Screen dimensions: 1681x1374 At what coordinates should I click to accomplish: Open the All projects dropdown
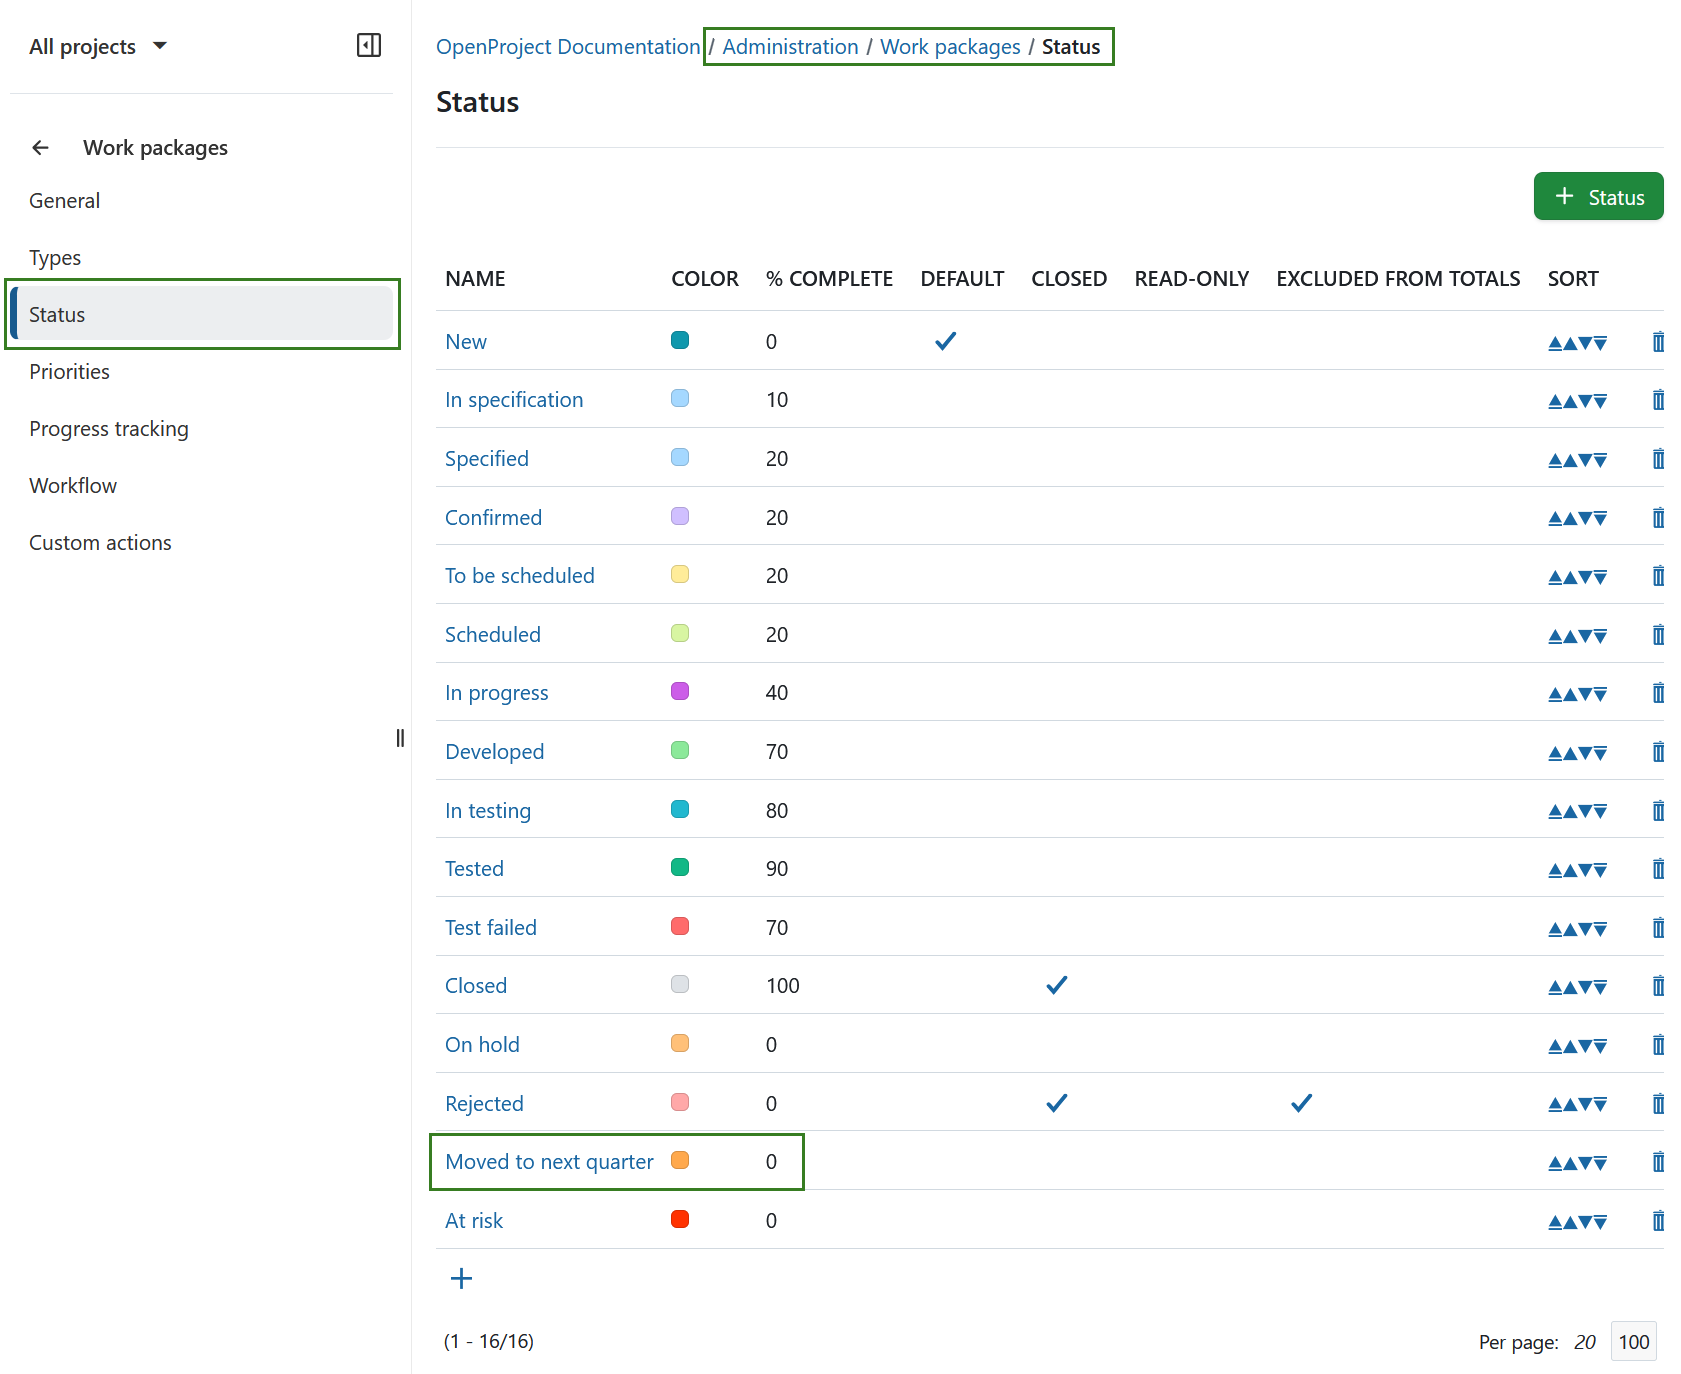98,45
